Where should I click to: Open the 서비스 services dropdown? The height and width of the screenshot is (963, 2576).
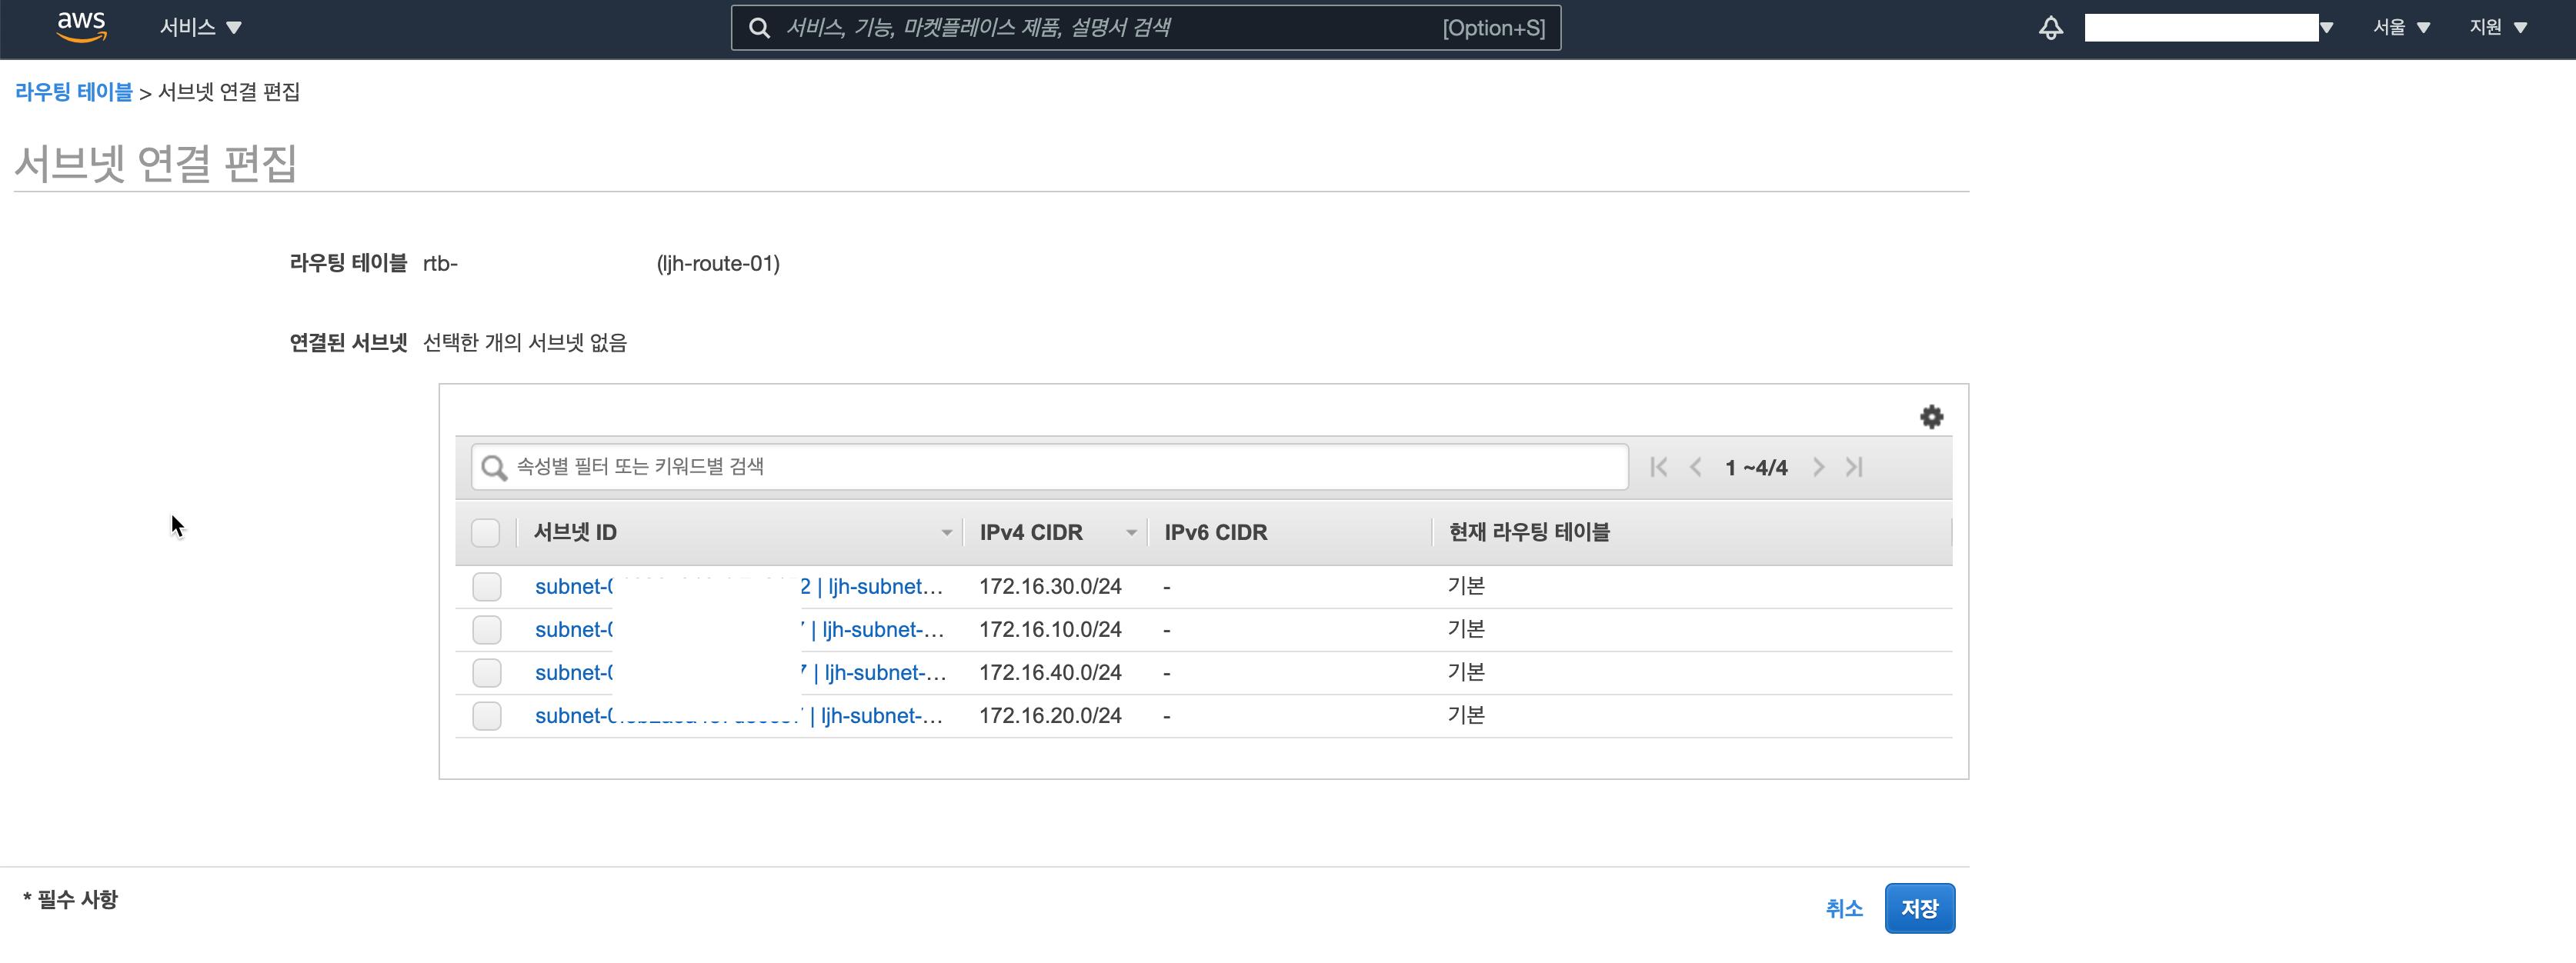[x=200, y=28]
